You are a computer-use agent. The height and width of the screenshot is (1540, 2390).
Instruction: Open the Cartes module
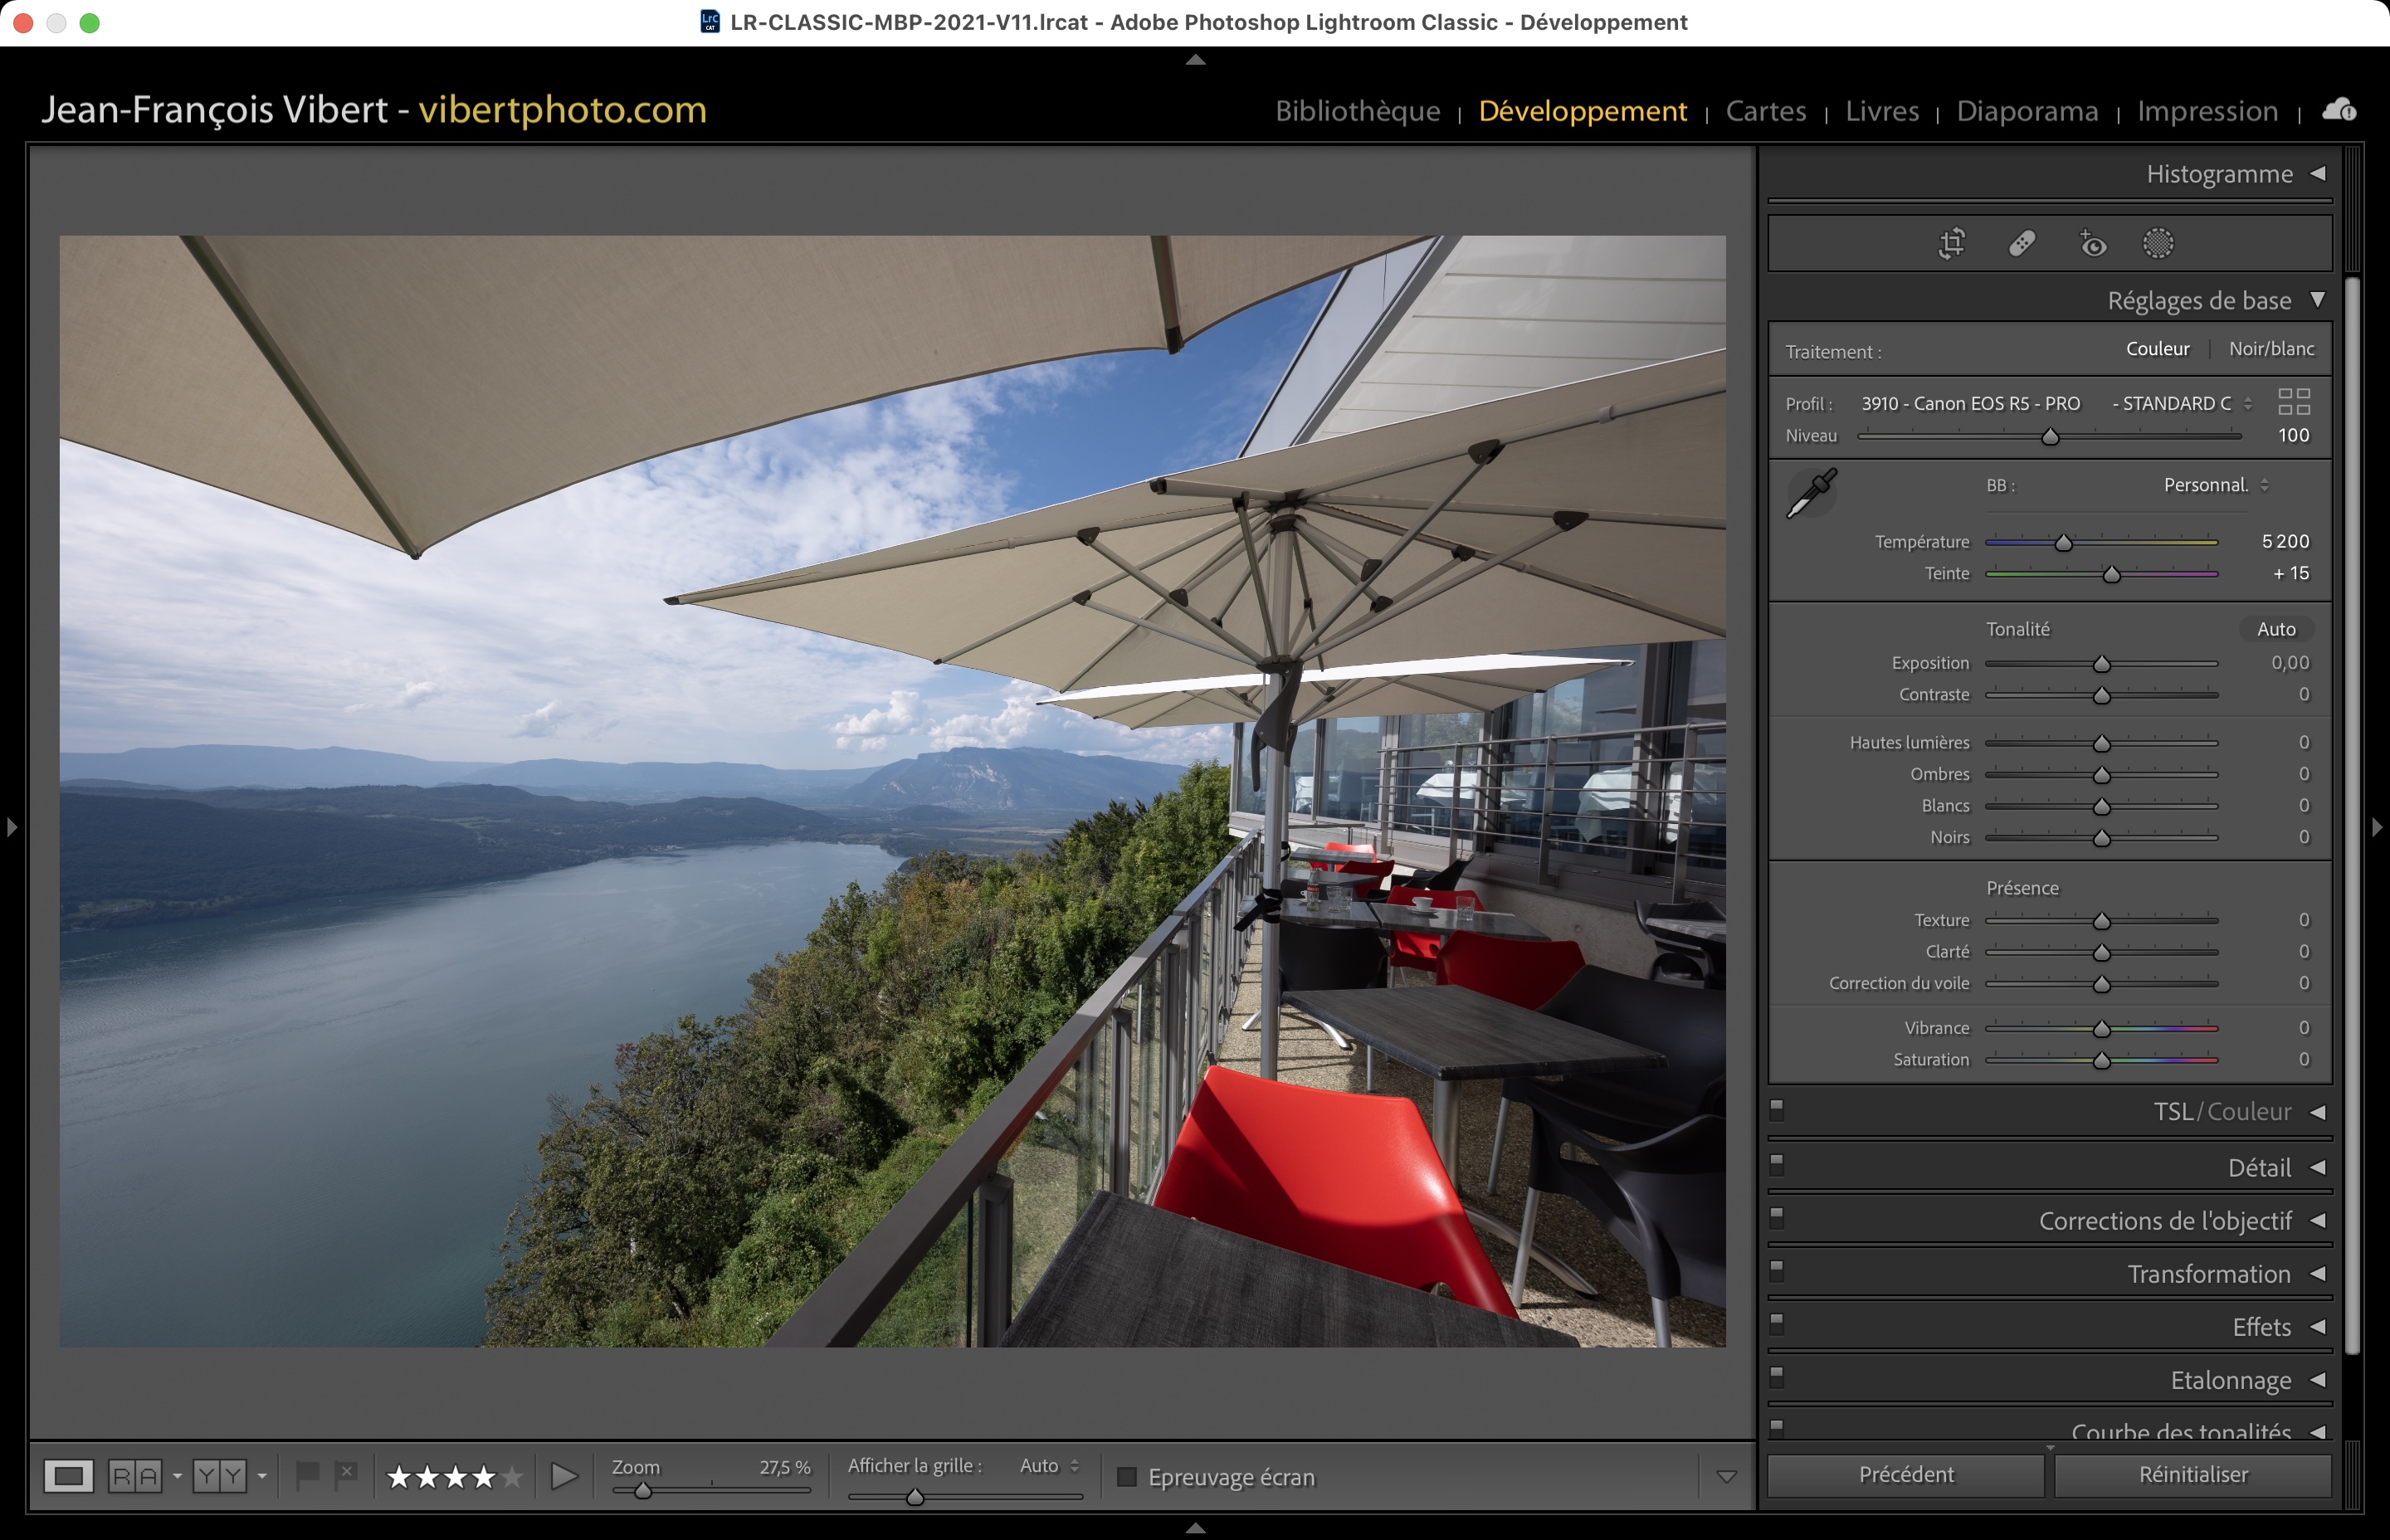pyautogui.click(x=1765, y=110)
